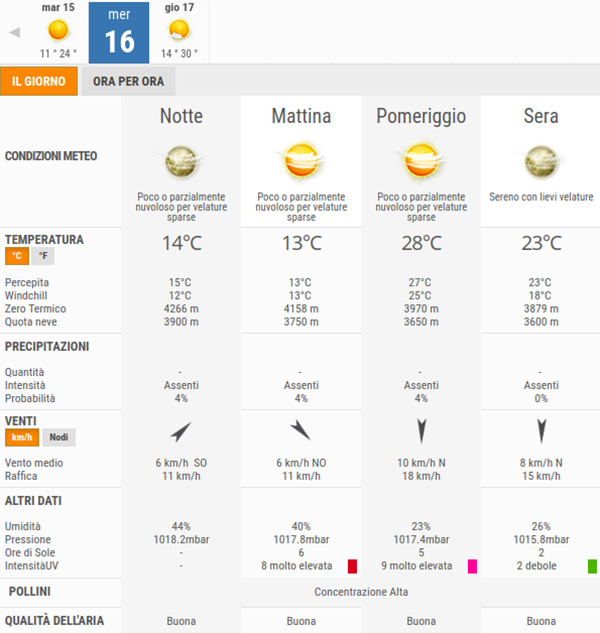
Task: Click the CONDIZIONI METEO row label
Action: point(51,156)
